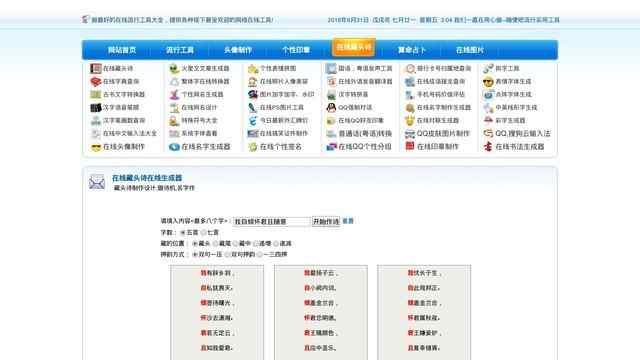Select the 藏中 position radio button

pyautogui.click(x=236, y=244)
